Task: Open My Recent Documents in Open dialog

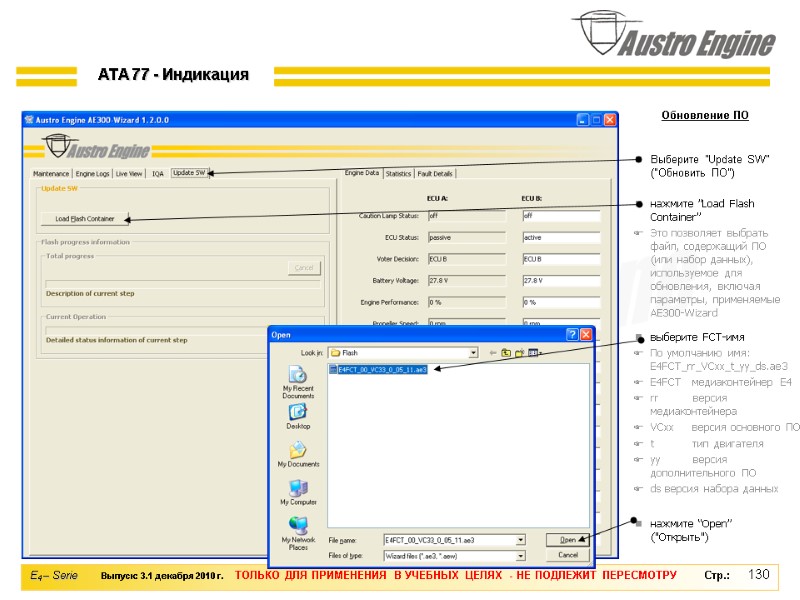Action: point(298,382)
